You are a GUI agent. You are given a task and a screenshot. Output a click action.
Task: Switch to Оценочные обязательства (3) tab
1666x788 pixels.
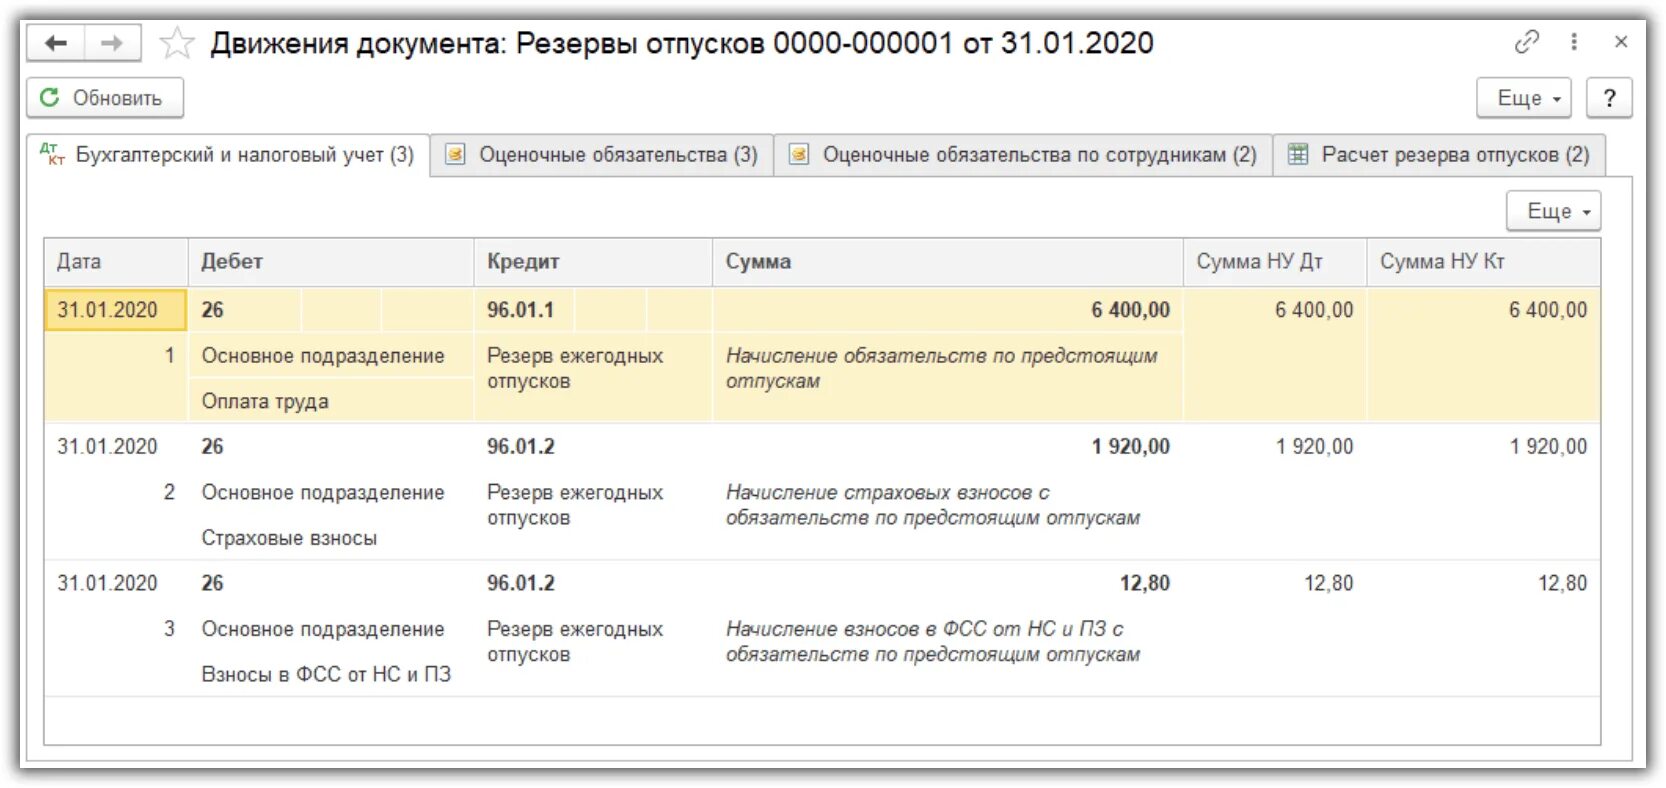(602, 155)
